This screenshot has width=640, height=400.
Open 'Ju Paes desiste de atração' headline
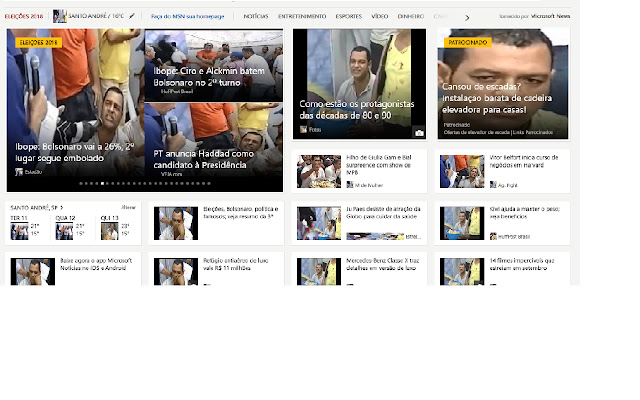coord(383,213)
